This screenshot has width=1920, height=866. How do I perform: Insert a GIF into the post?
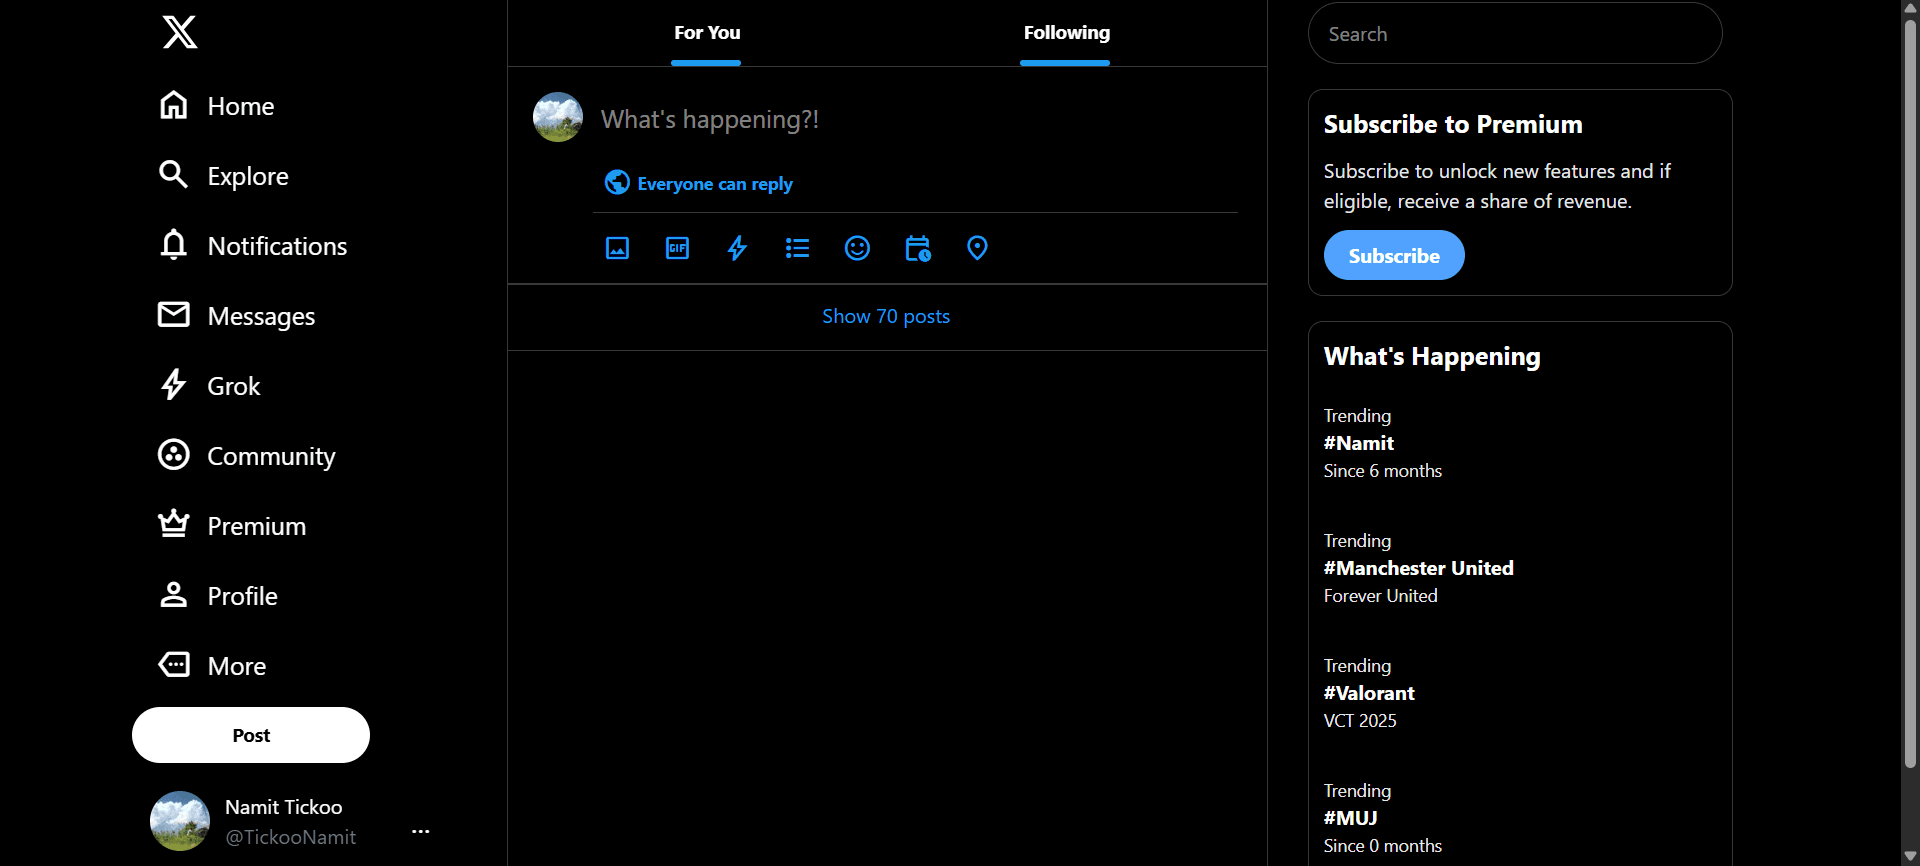click(x=678, y=248)
